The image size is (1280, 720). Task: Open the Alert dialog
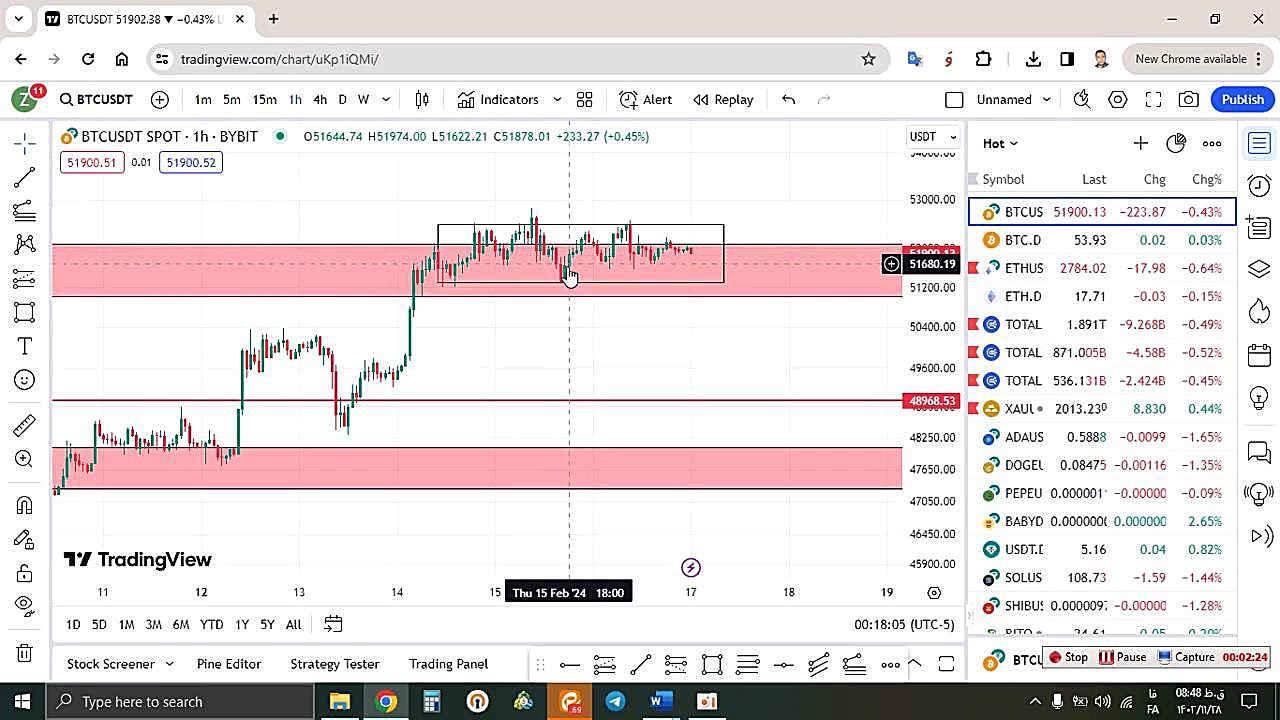pyautogui.click(x=645, y=99)
